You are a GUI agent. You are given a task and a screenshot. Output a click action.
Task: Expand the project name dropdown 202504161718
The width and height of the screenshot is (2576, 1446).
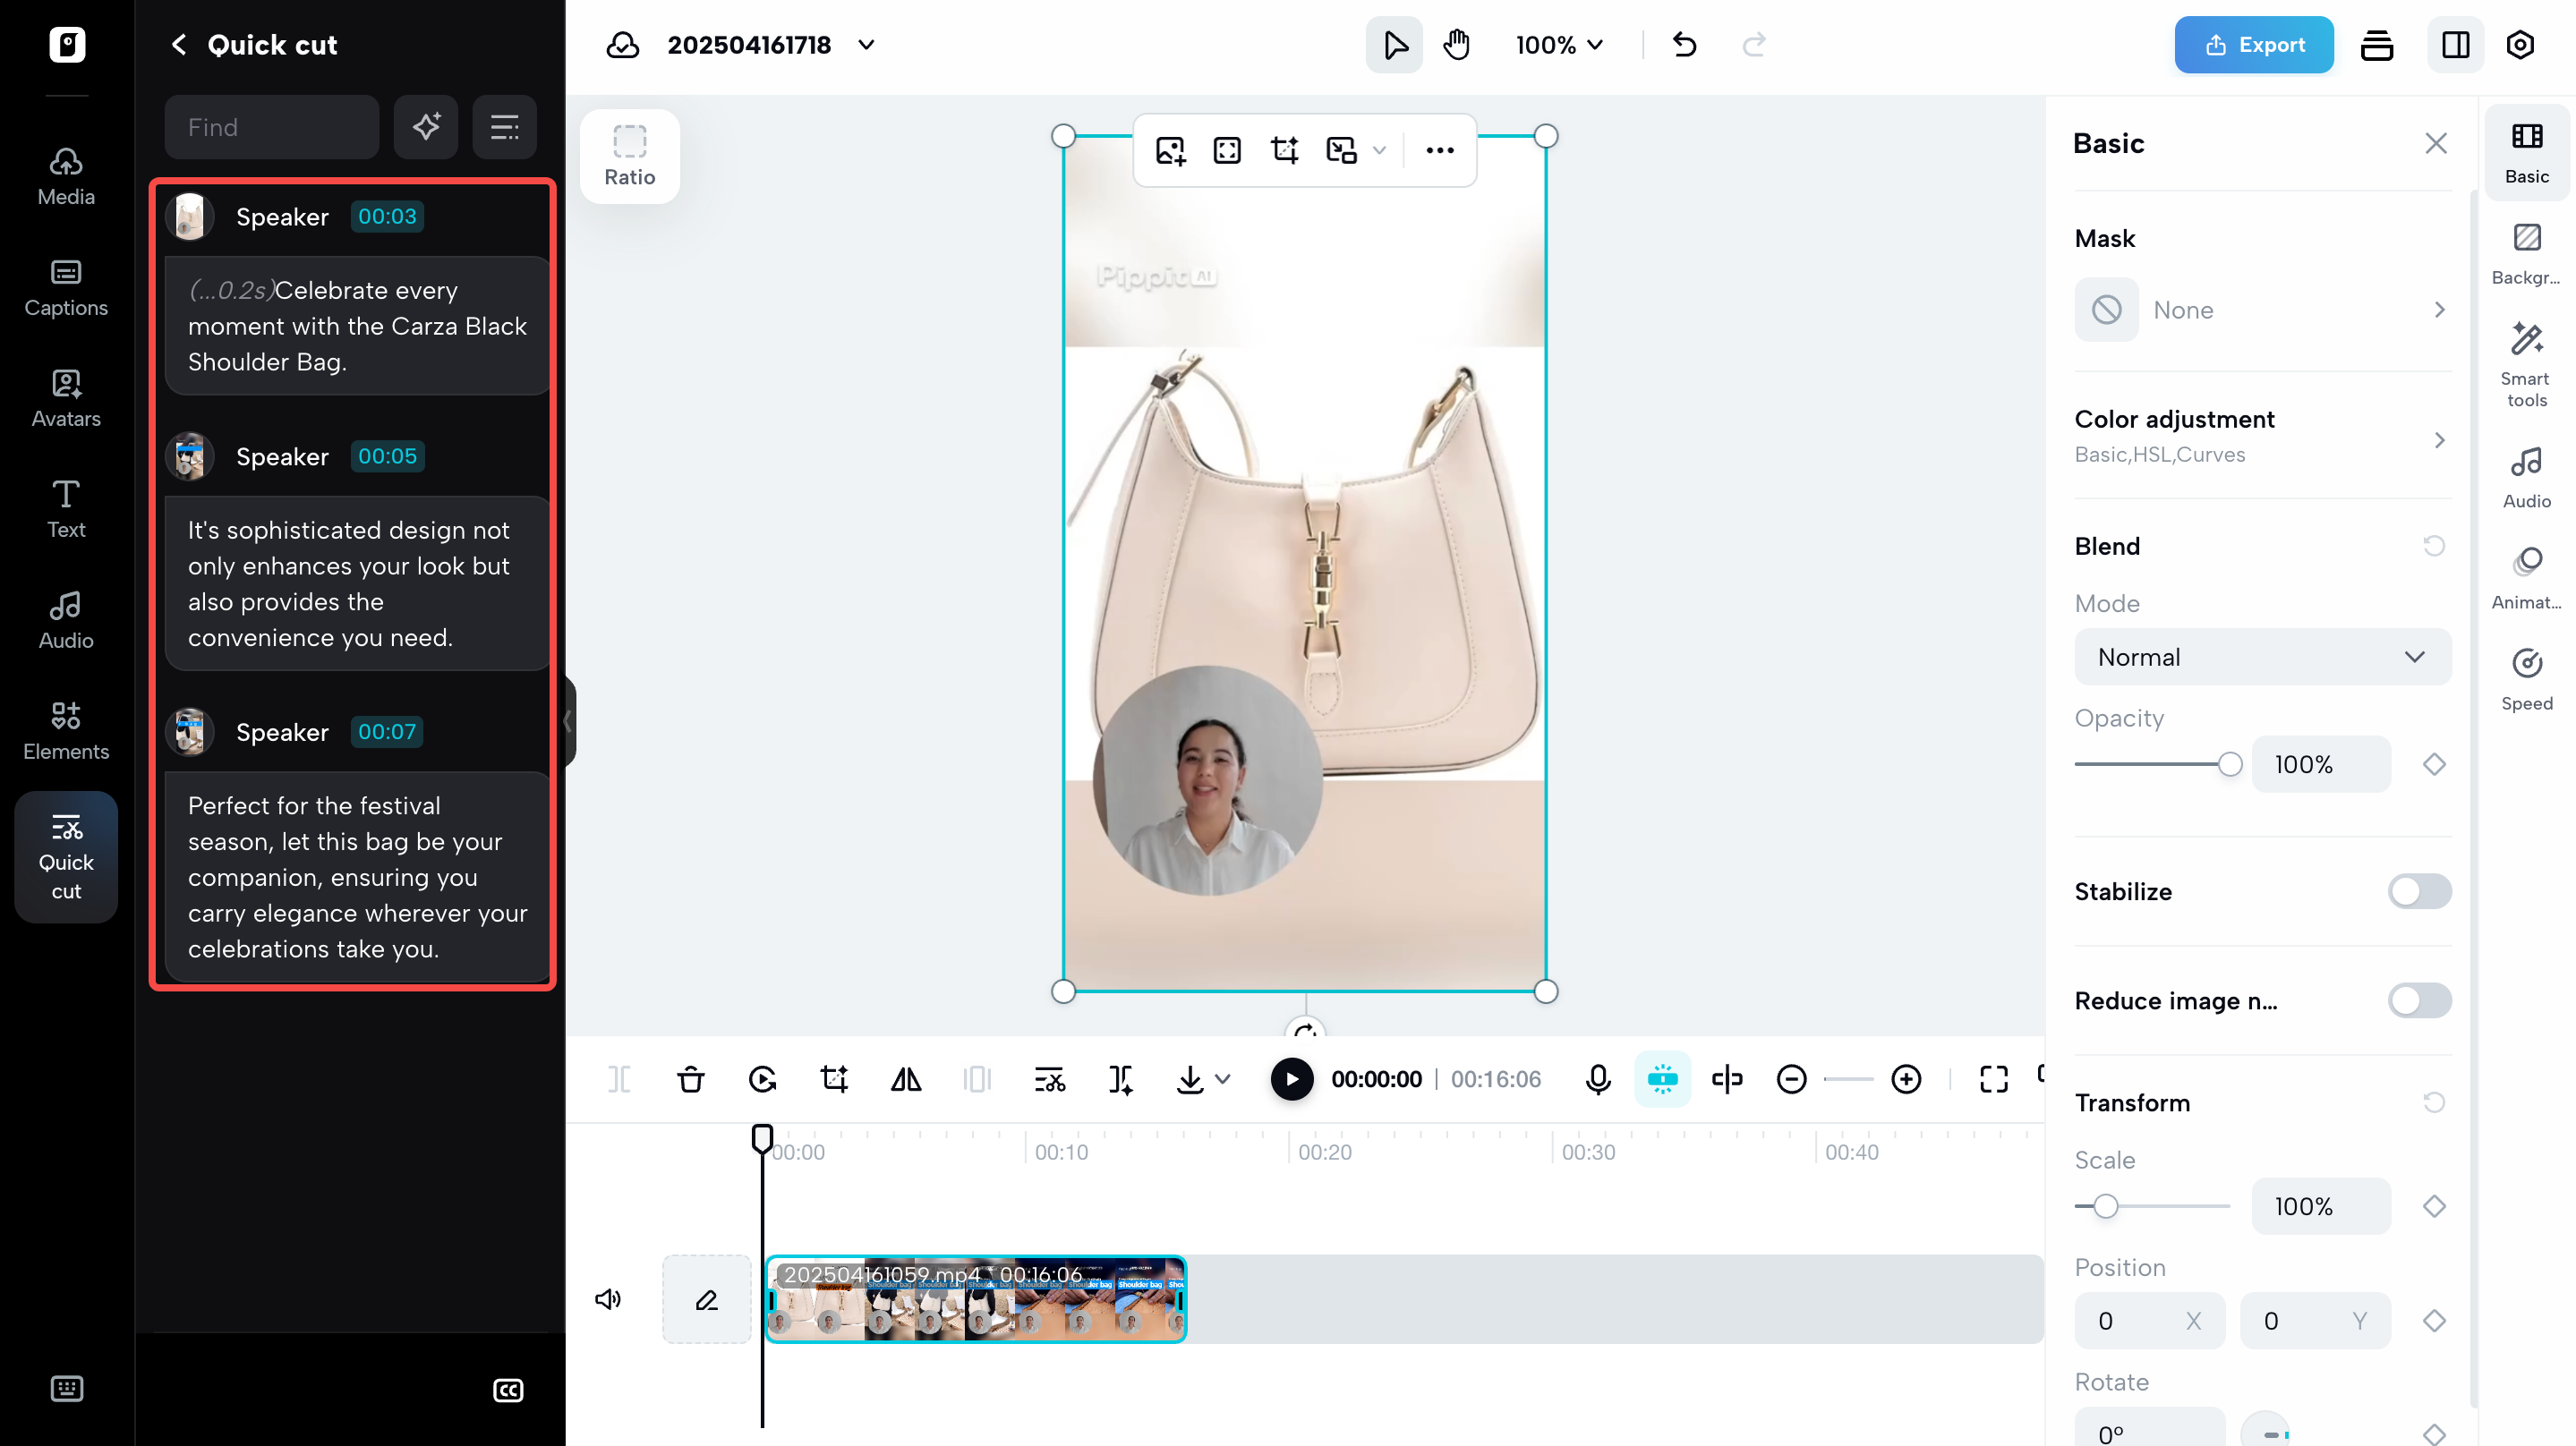click(866, 44)
